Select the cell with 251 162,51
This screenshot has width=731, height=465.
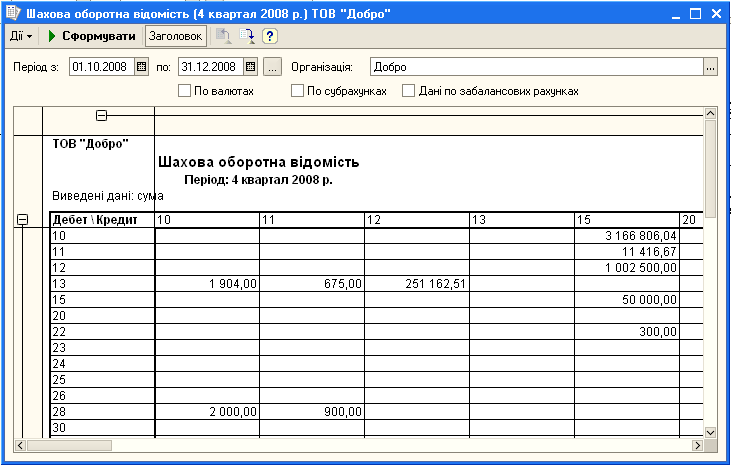click(417, 284)
